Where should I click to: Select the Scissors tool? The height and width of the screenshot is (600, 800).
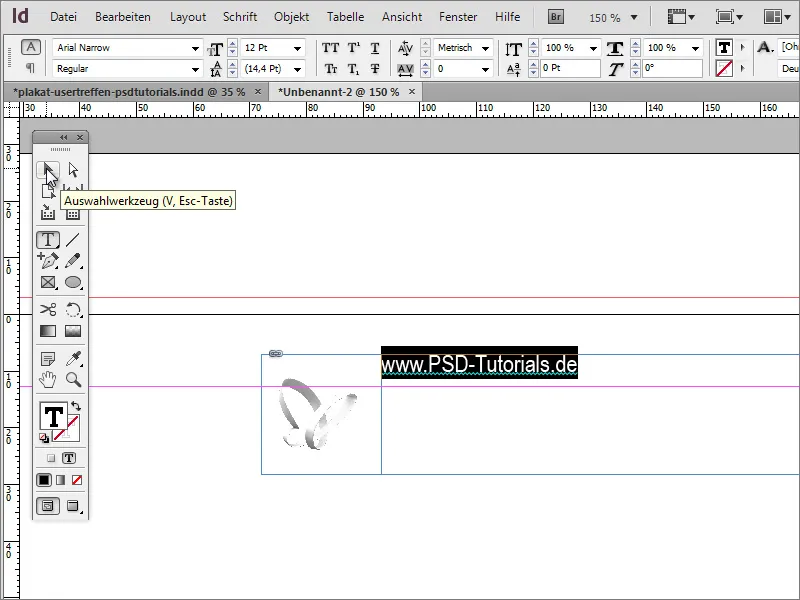click(x=48, y=309)
